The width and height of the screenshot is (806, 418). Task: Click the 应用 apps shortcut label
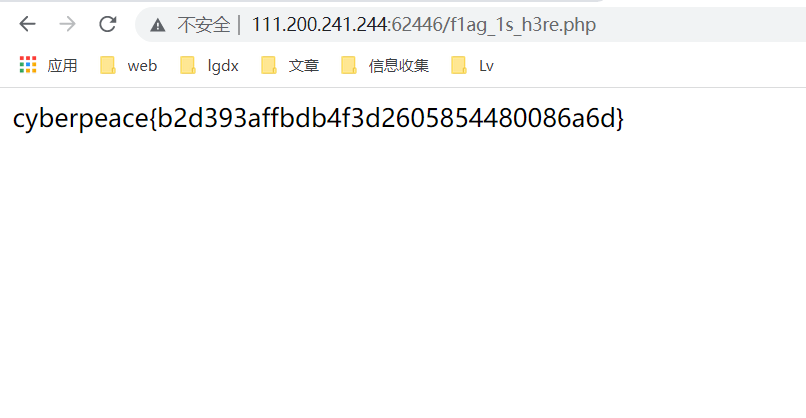(62, 66)
